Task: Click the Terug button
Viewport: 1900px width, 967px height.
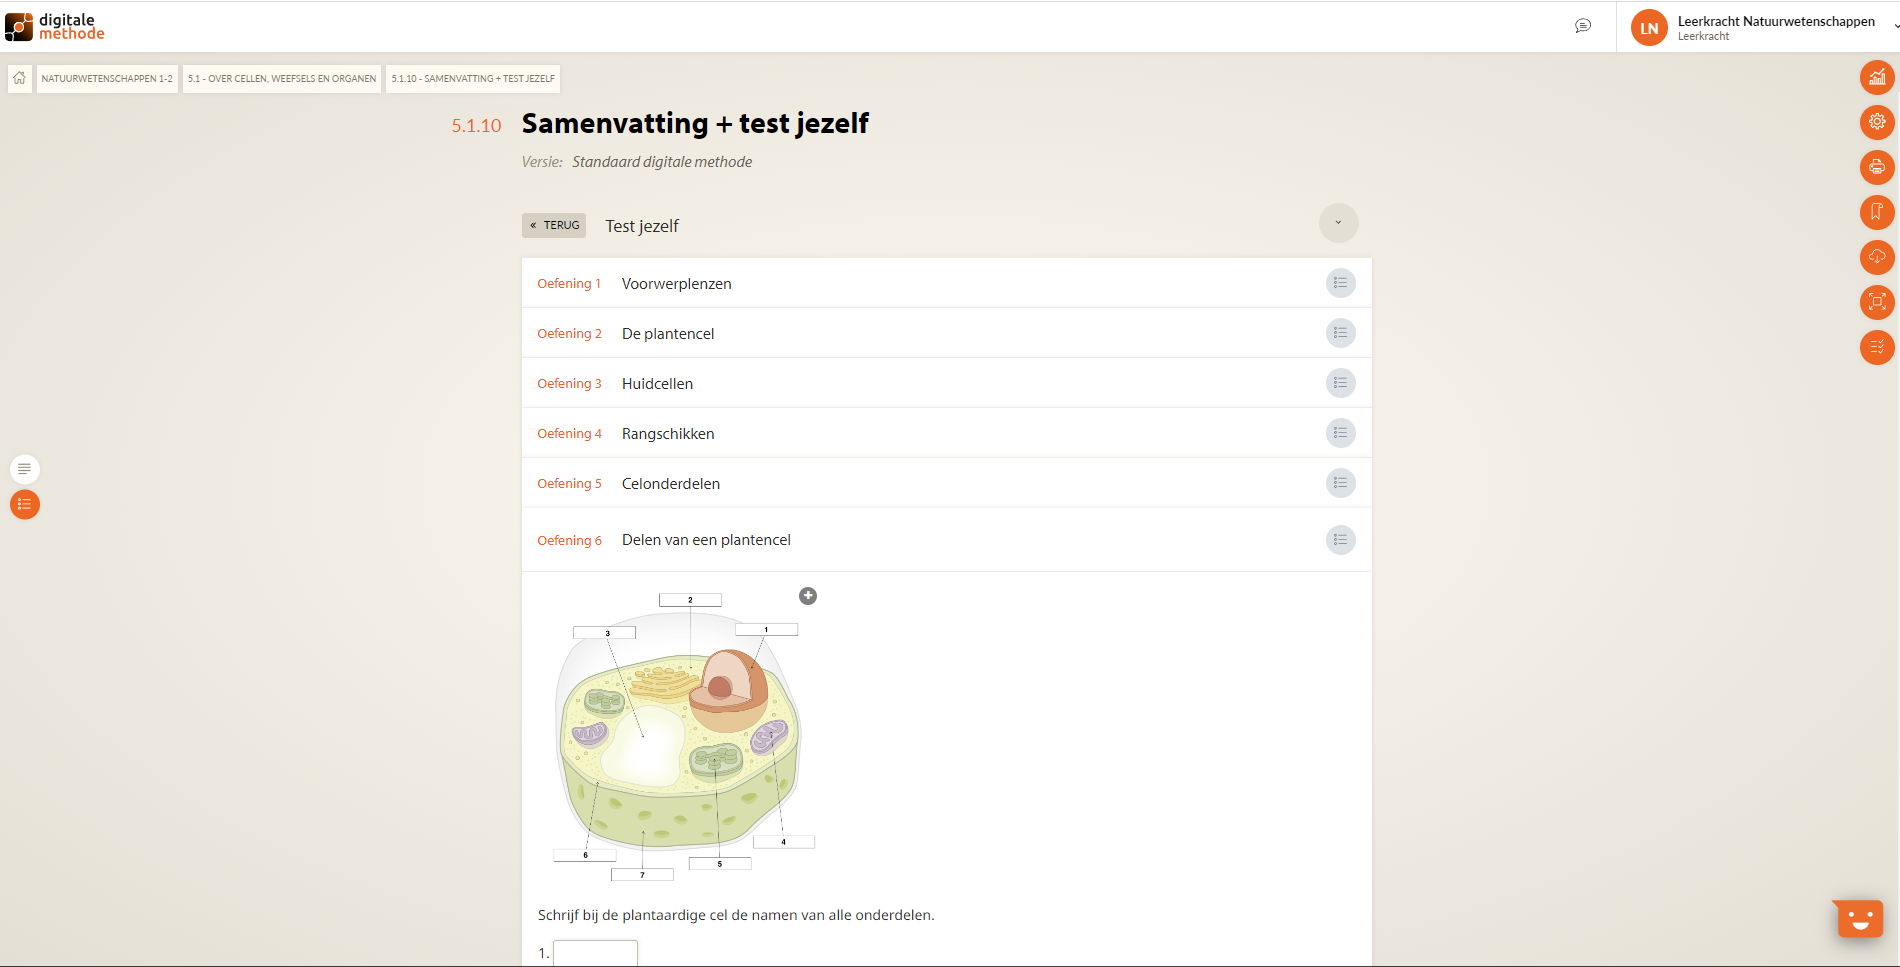Action: (554, 225)
